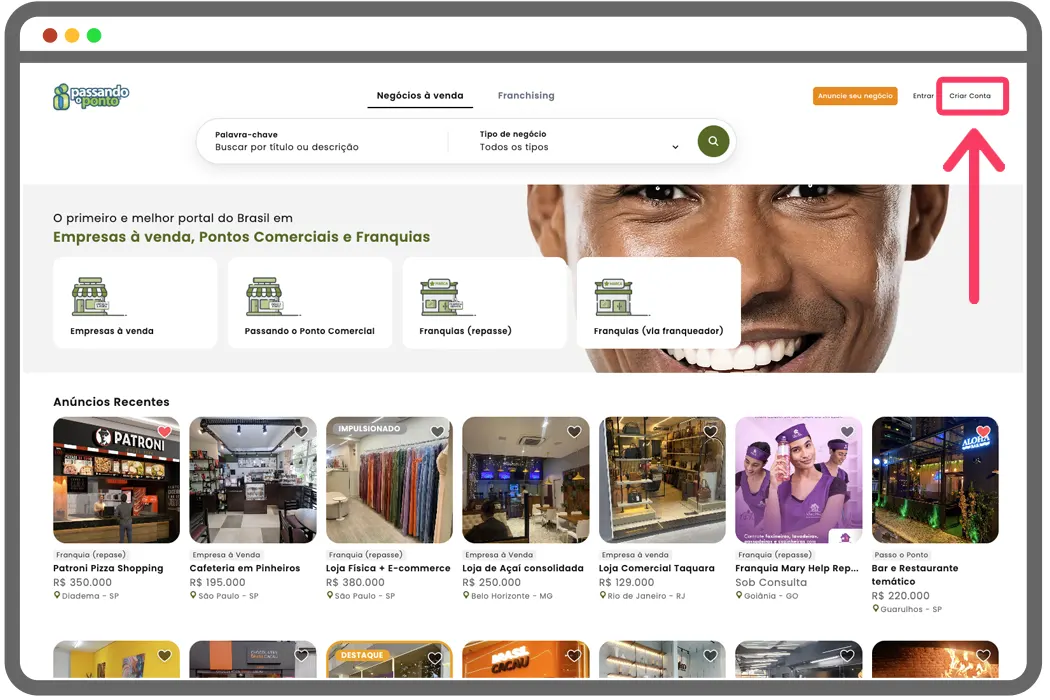Open the Empresas à venda store icon

click(x=90, y=297)
